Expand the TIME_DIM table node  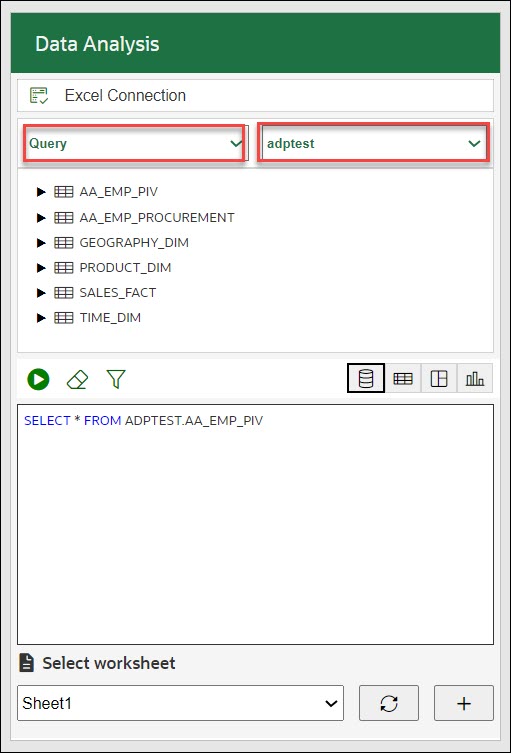tap(41, 317)
